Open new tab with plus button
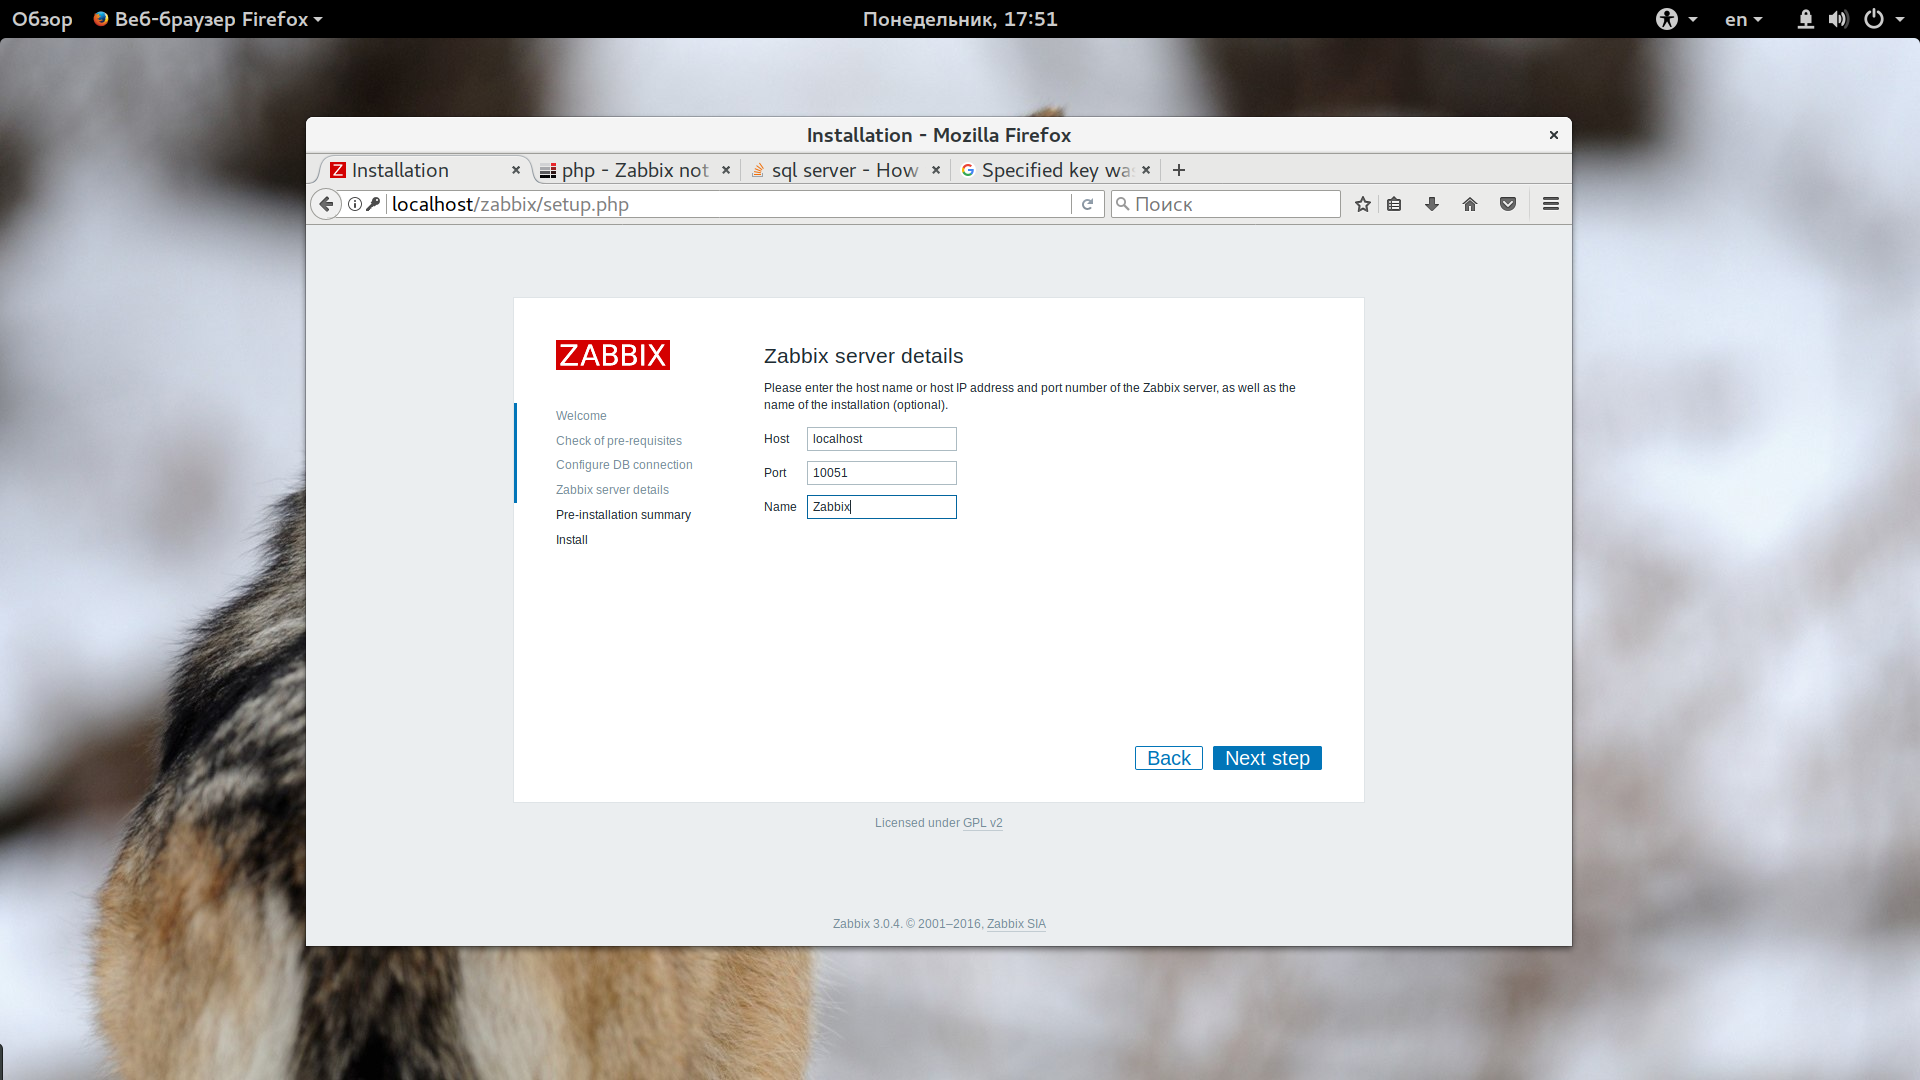Screen dimensions: 1920x1080 click(1179, 170)
